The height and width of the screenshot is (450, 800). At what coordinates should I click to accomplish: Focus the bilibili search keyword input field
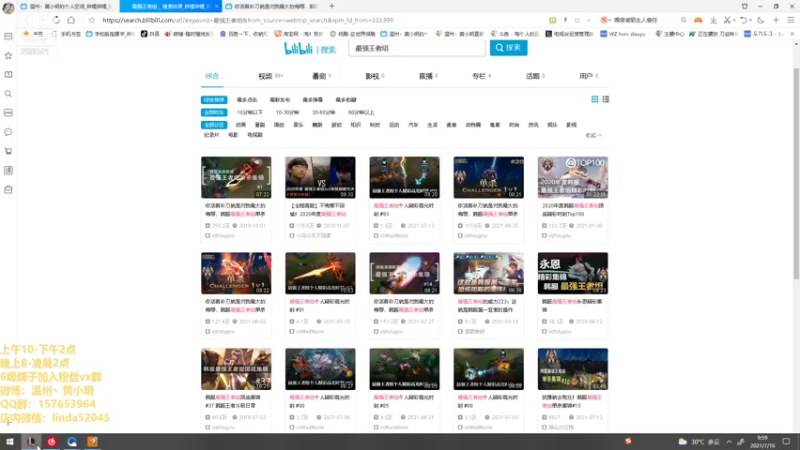416,48
